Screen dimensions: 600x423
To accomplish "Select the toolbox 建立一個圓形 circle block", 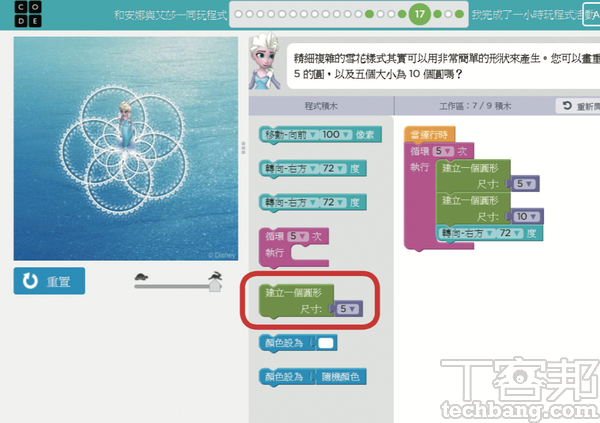I will tap(296, 301).
